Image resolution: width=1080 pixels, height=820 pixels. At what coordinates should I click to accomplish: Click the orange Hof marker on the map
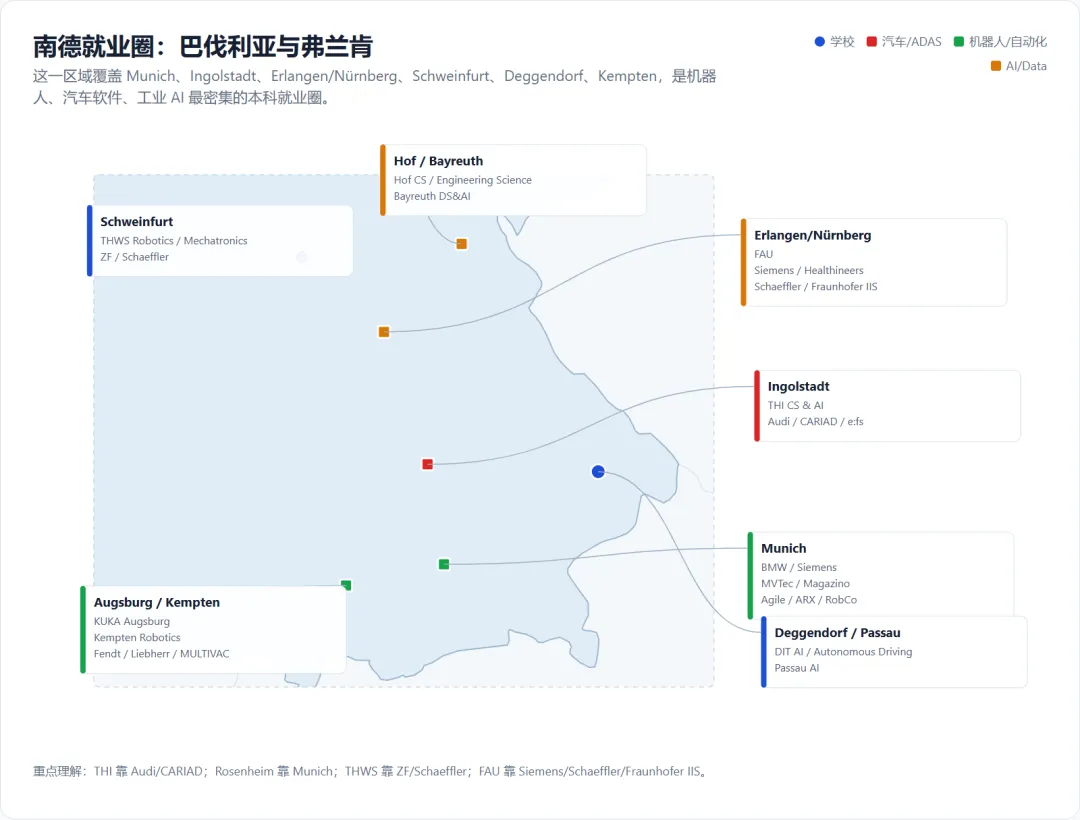(461, 244)
